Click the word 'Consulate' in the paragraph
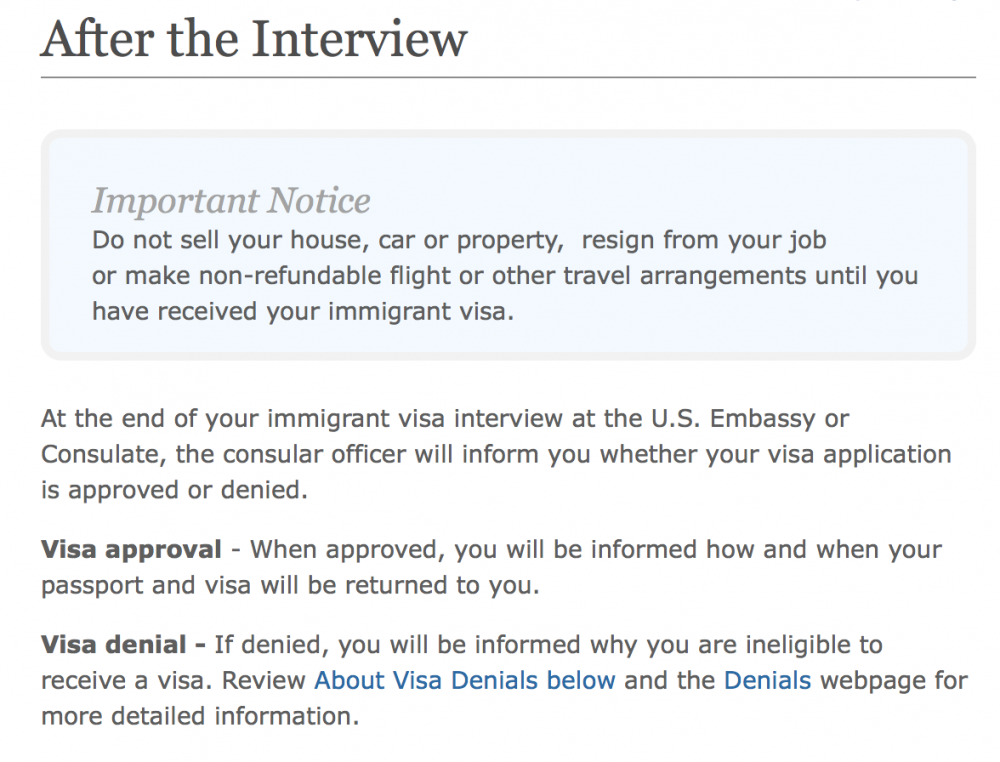This screenshot has width=1000, height=762. (x=100, y=454)
